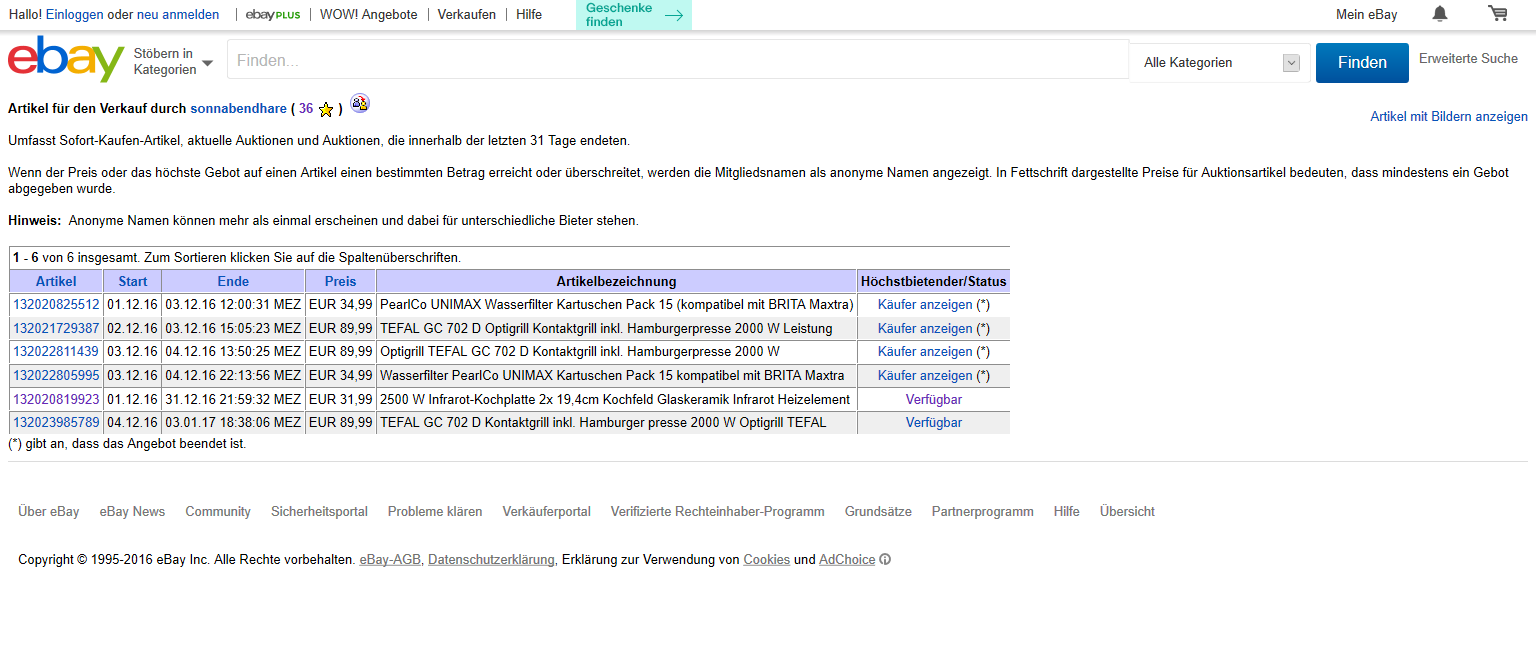Open item number 132020825512
Screen dimensions: 1536x654
pyautogui.click(x=56, y=305)
